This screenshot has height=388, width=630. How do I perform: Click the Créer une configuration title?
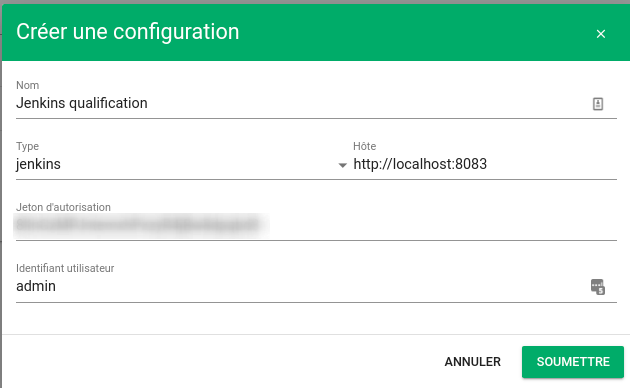(x=128, y=32)
